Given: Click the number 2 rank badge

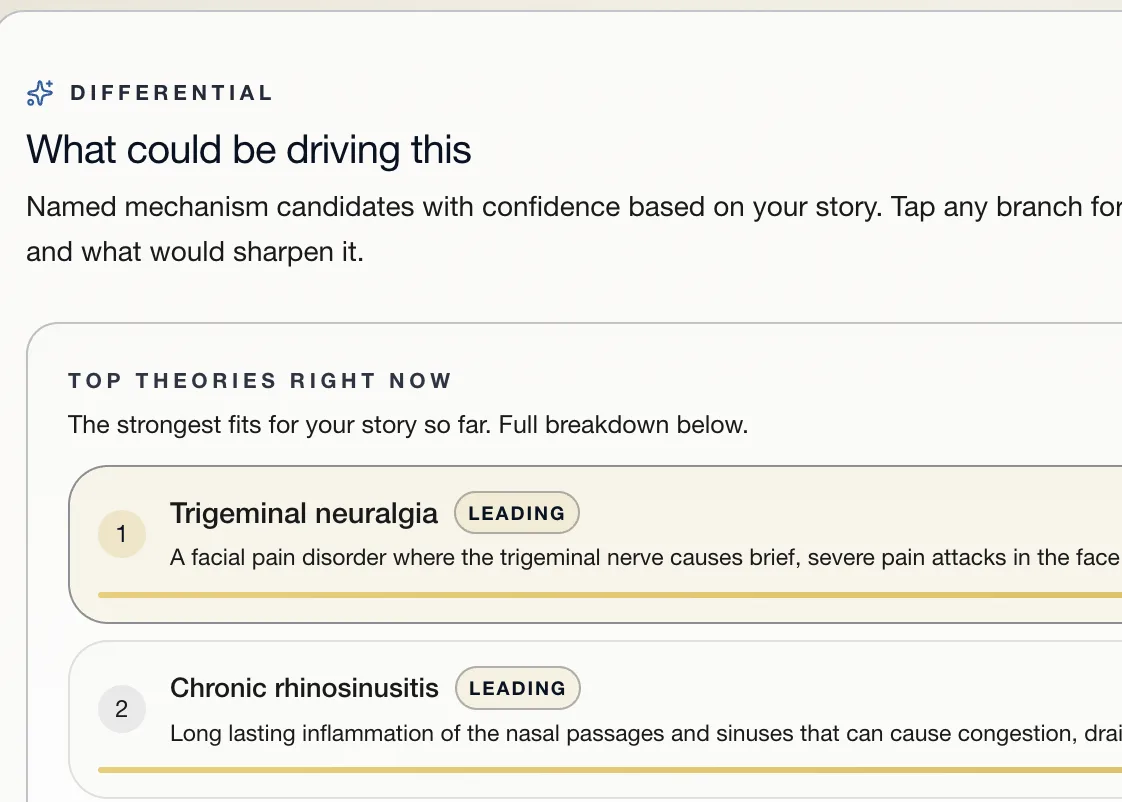Looking at the screenshot, I should [x=122, y=709].
